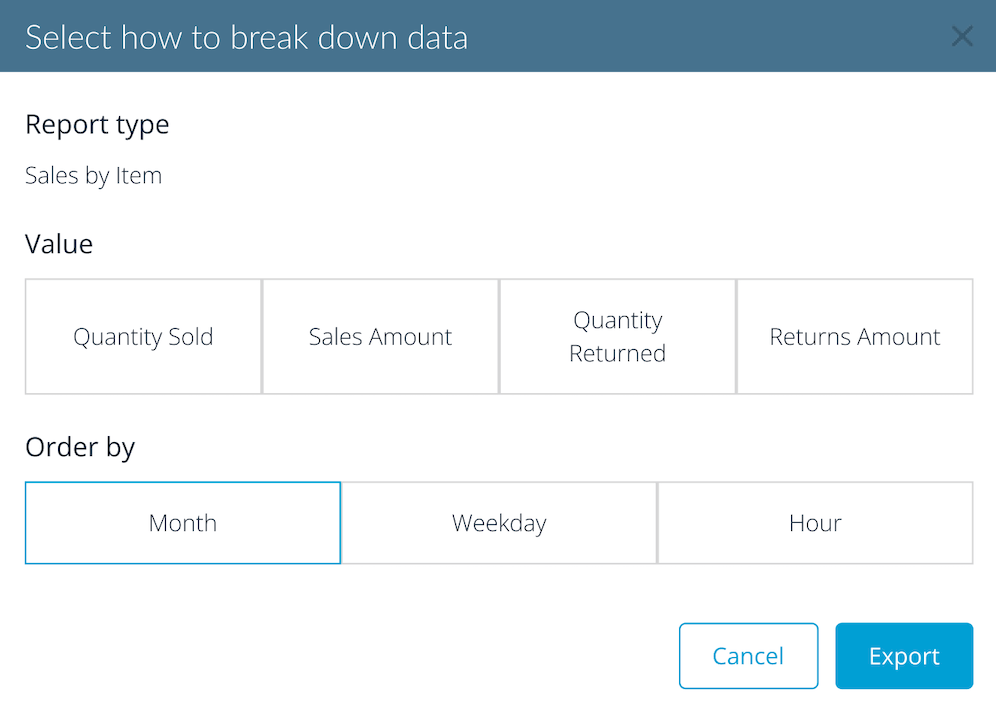This screenshot has width=996, height=714.
Task: Confirm export of the Sales by Item report
Action: click(x=904, y=655)
